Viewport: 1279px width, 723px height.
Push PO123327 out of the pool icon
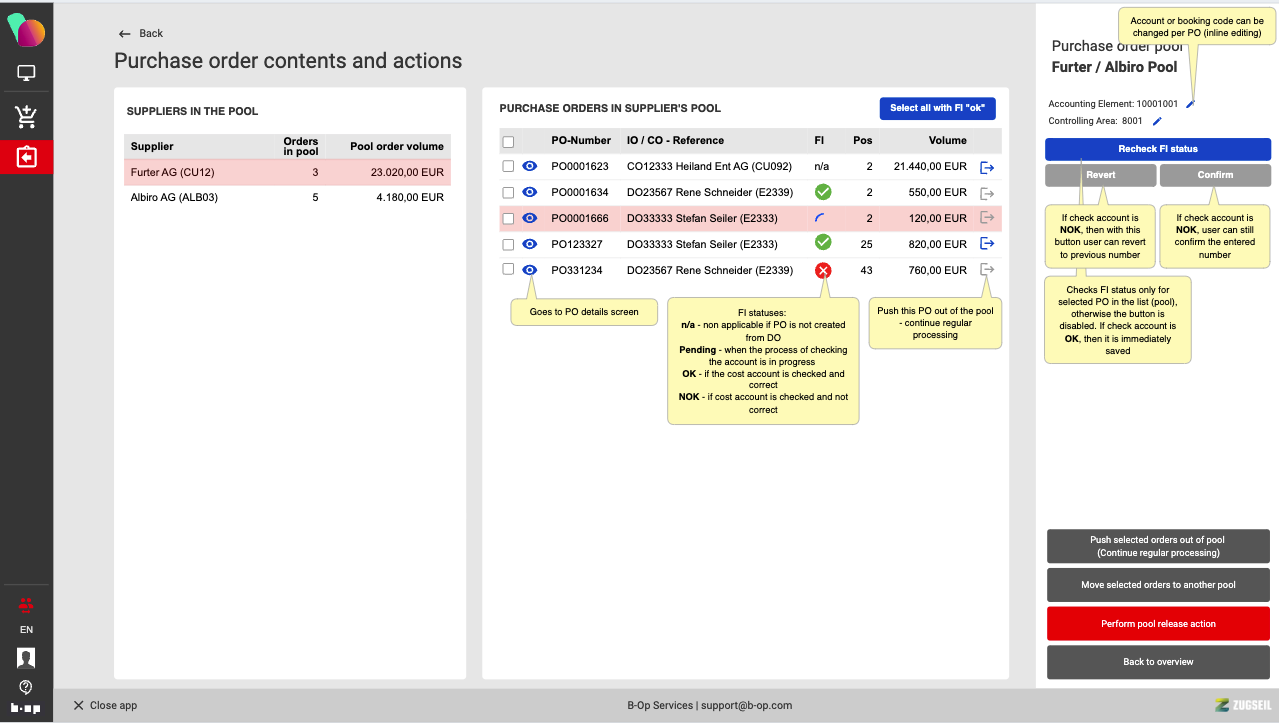(987, 244)
